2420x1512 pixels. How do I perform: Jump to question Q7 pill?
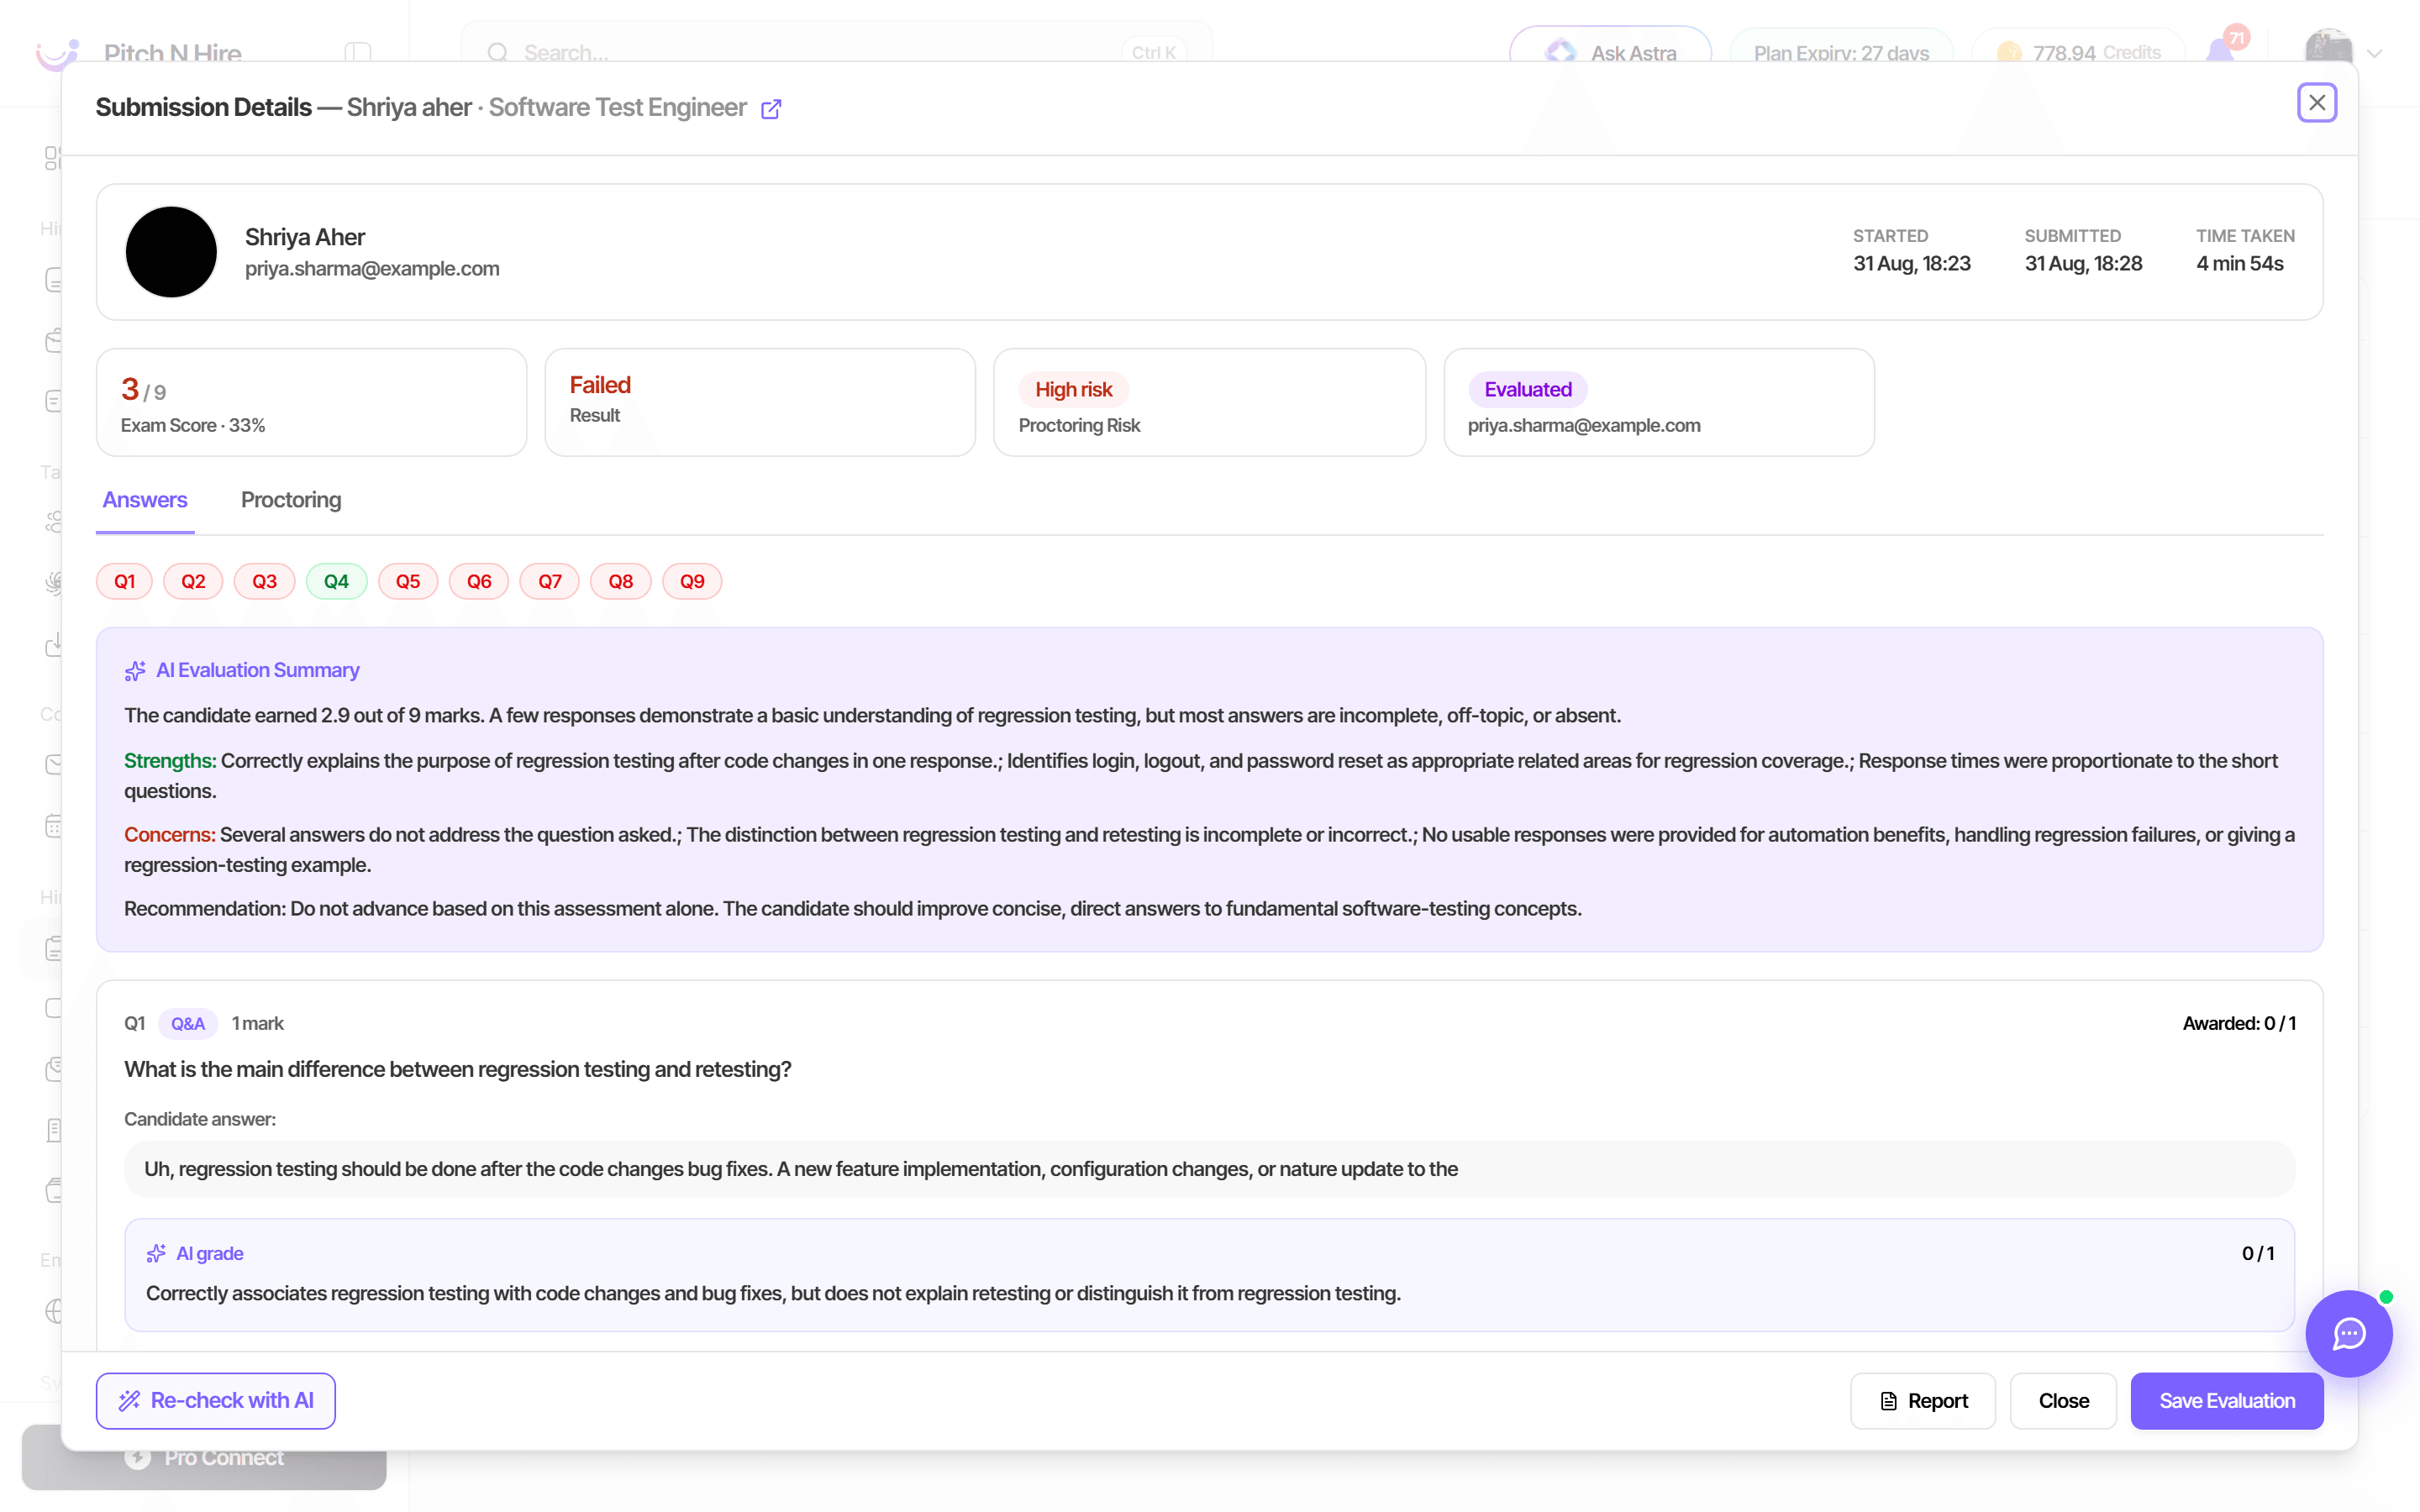pyautogui.click(x=550, y=581)
